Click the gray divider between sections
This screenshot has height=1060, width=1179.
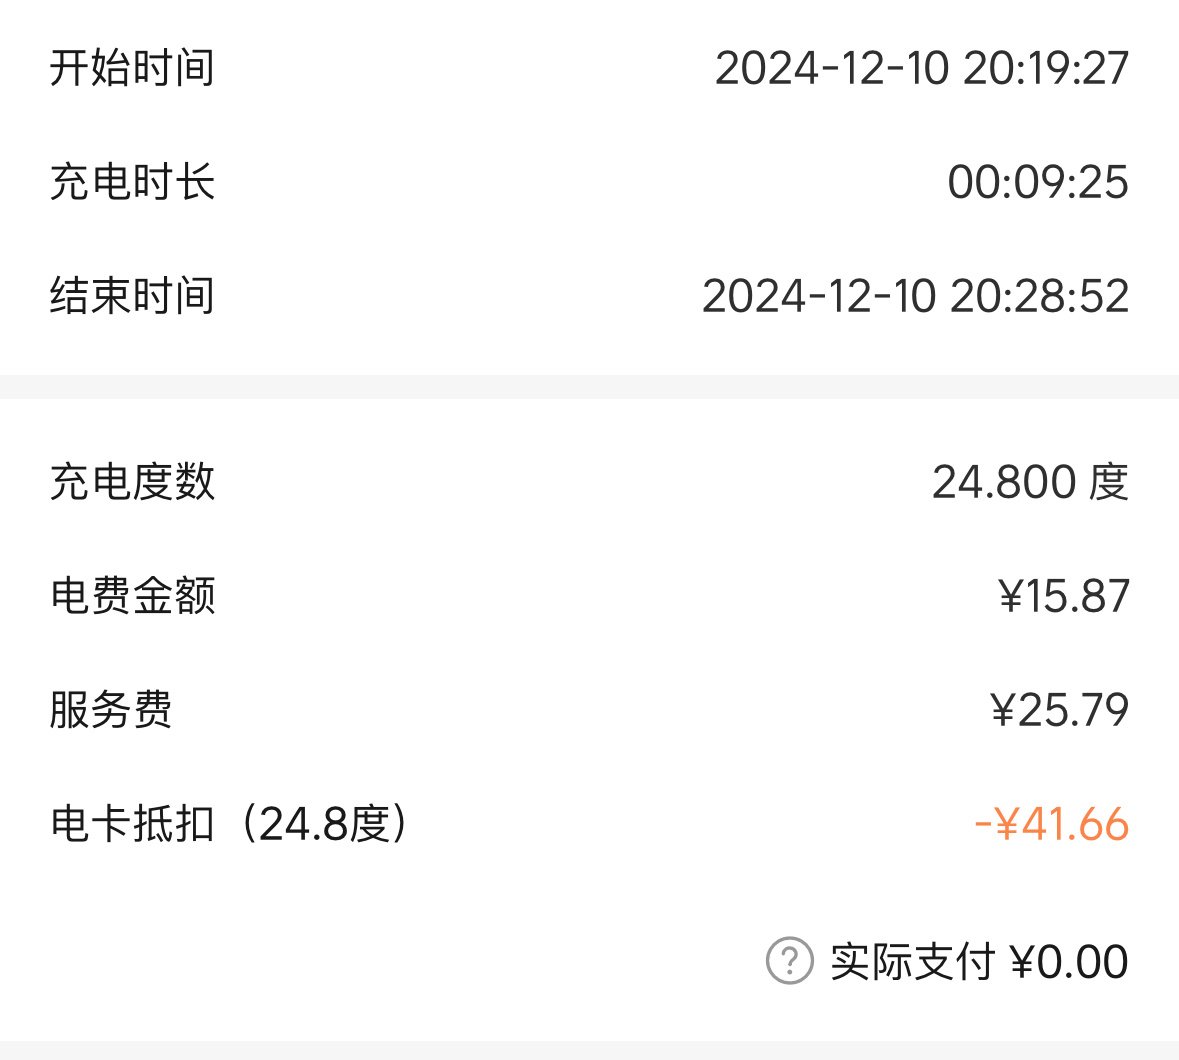tap(590, 386)
